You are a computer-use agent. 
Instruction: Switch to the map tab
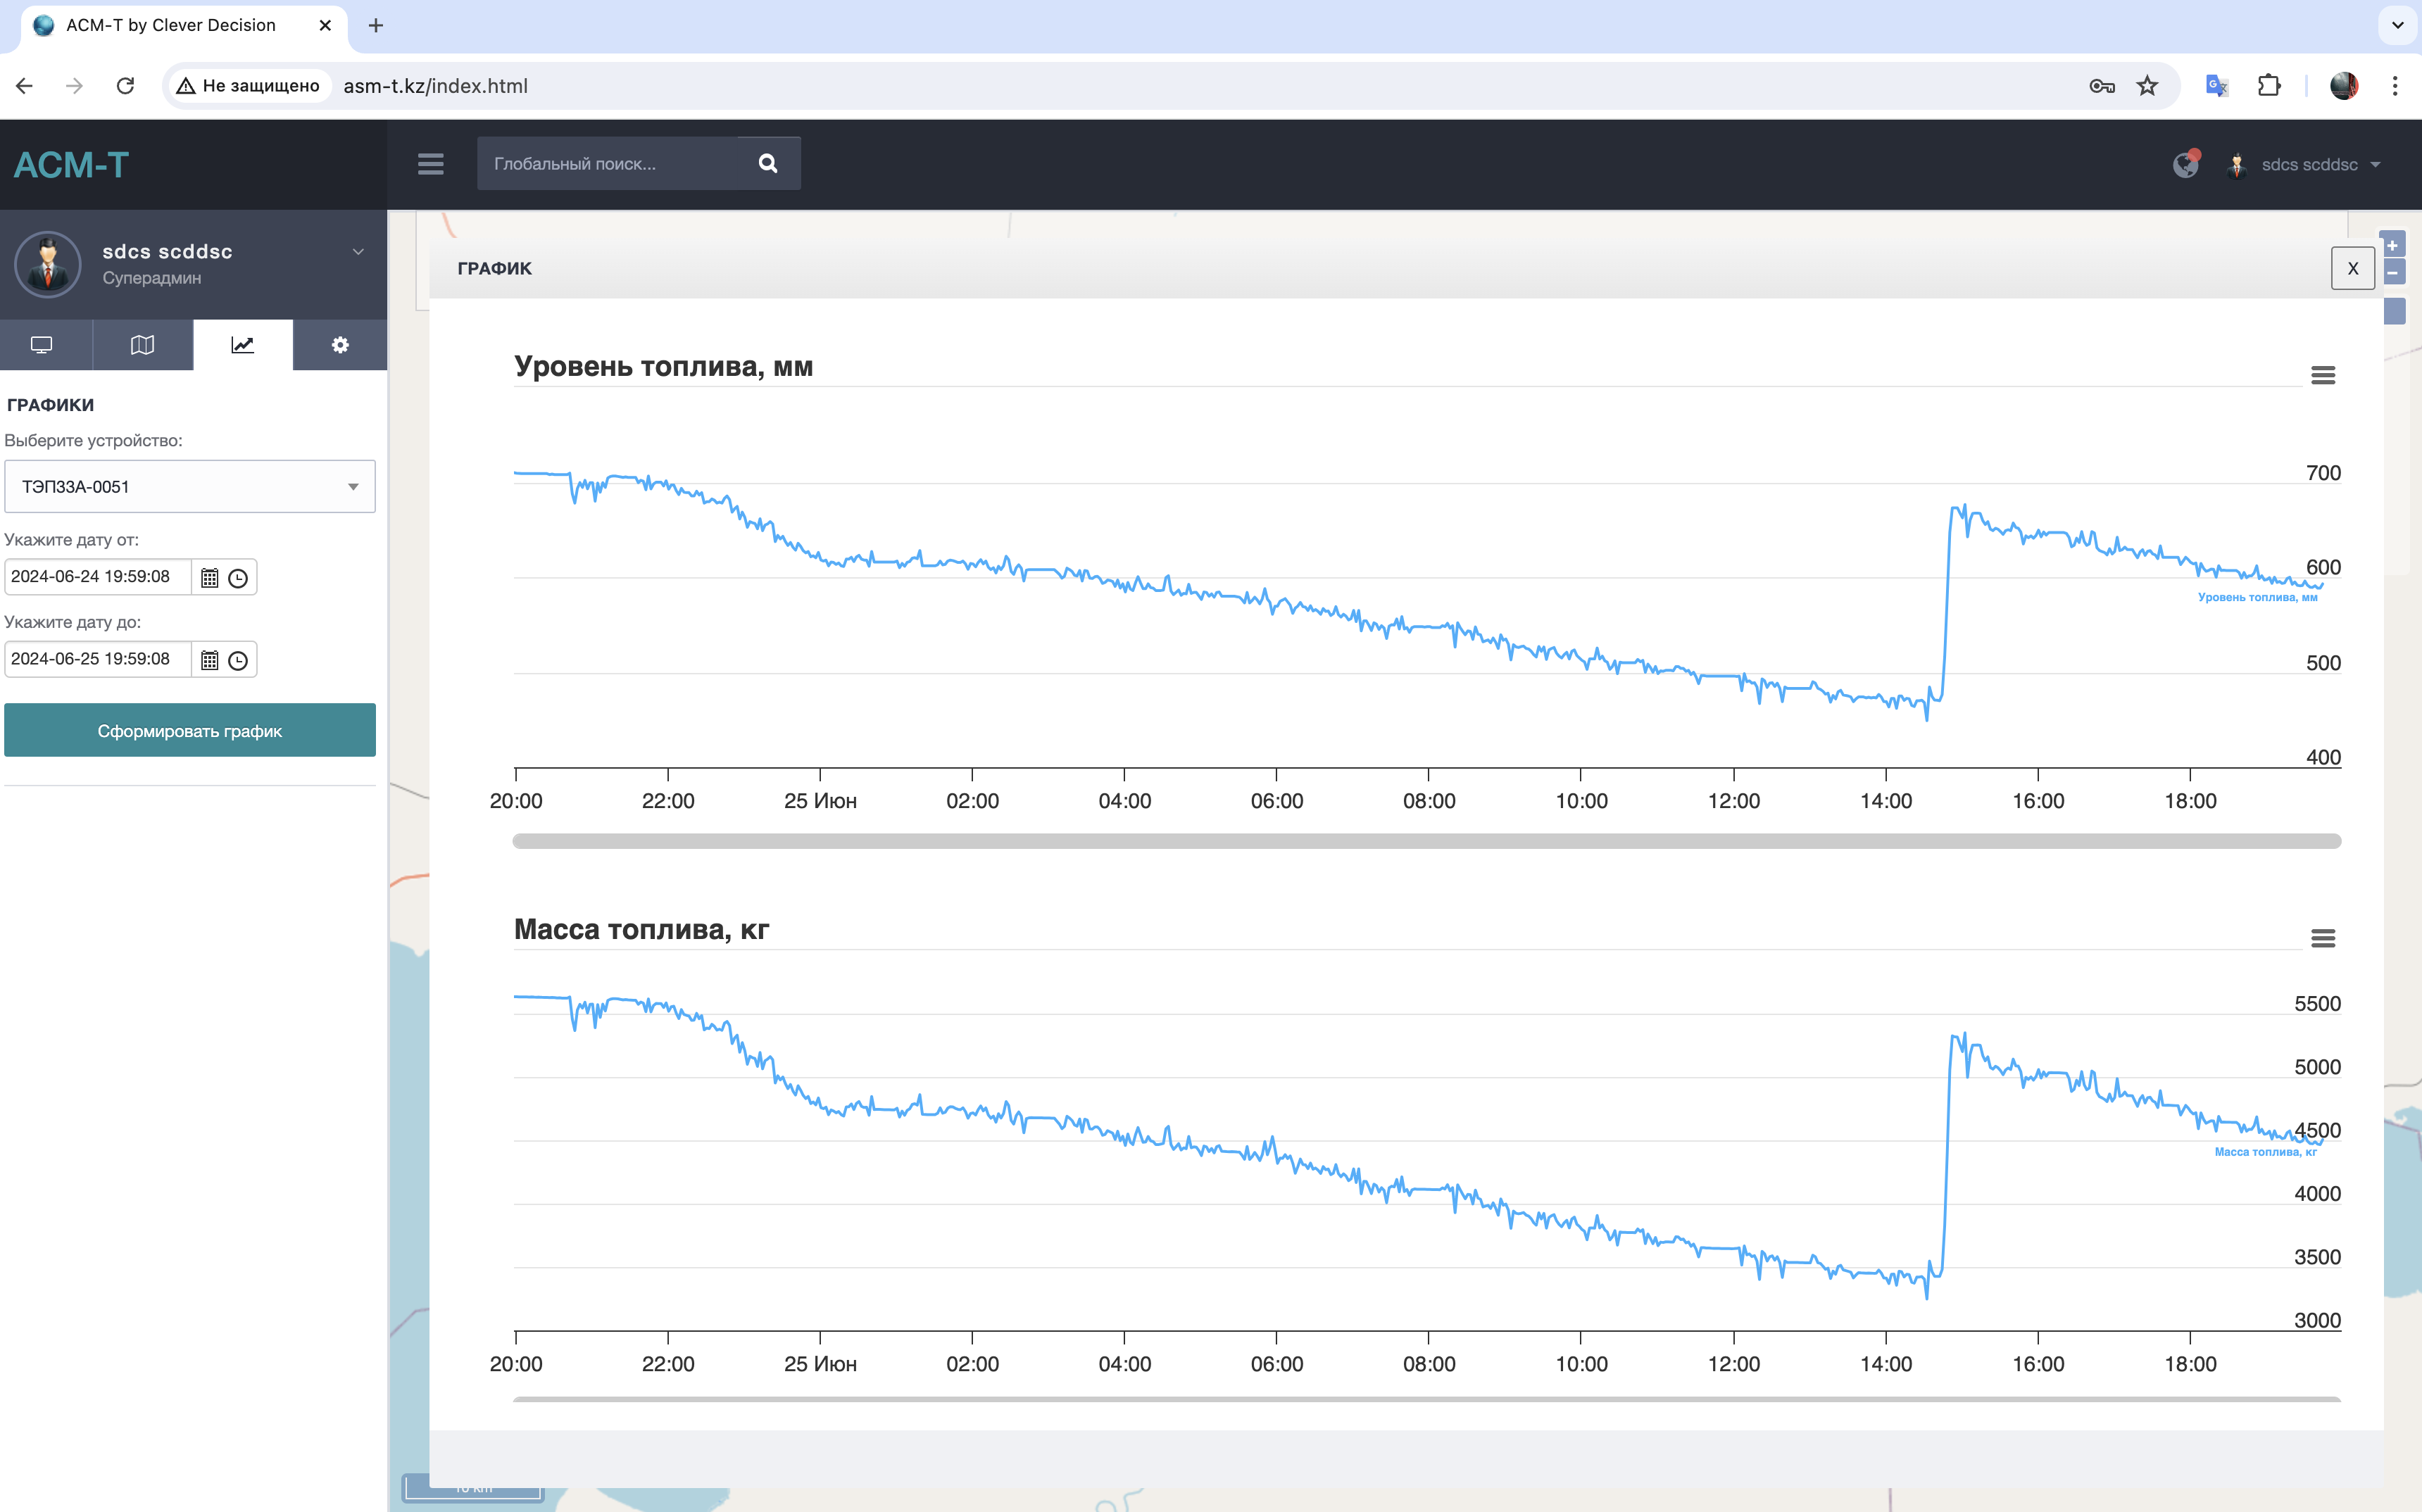pos(142,345)
